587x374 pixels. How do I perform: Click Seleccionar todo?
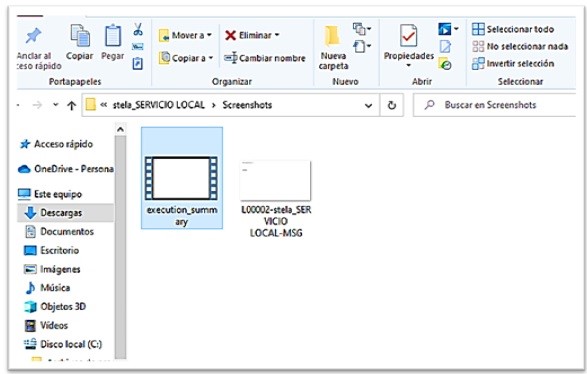point(513,29)
